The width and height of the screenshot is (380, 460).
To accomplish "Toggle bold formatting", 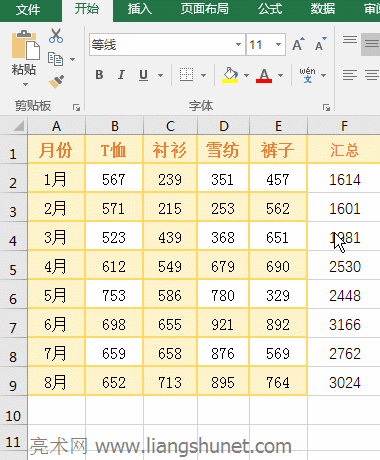I will [x=99, y=75].
